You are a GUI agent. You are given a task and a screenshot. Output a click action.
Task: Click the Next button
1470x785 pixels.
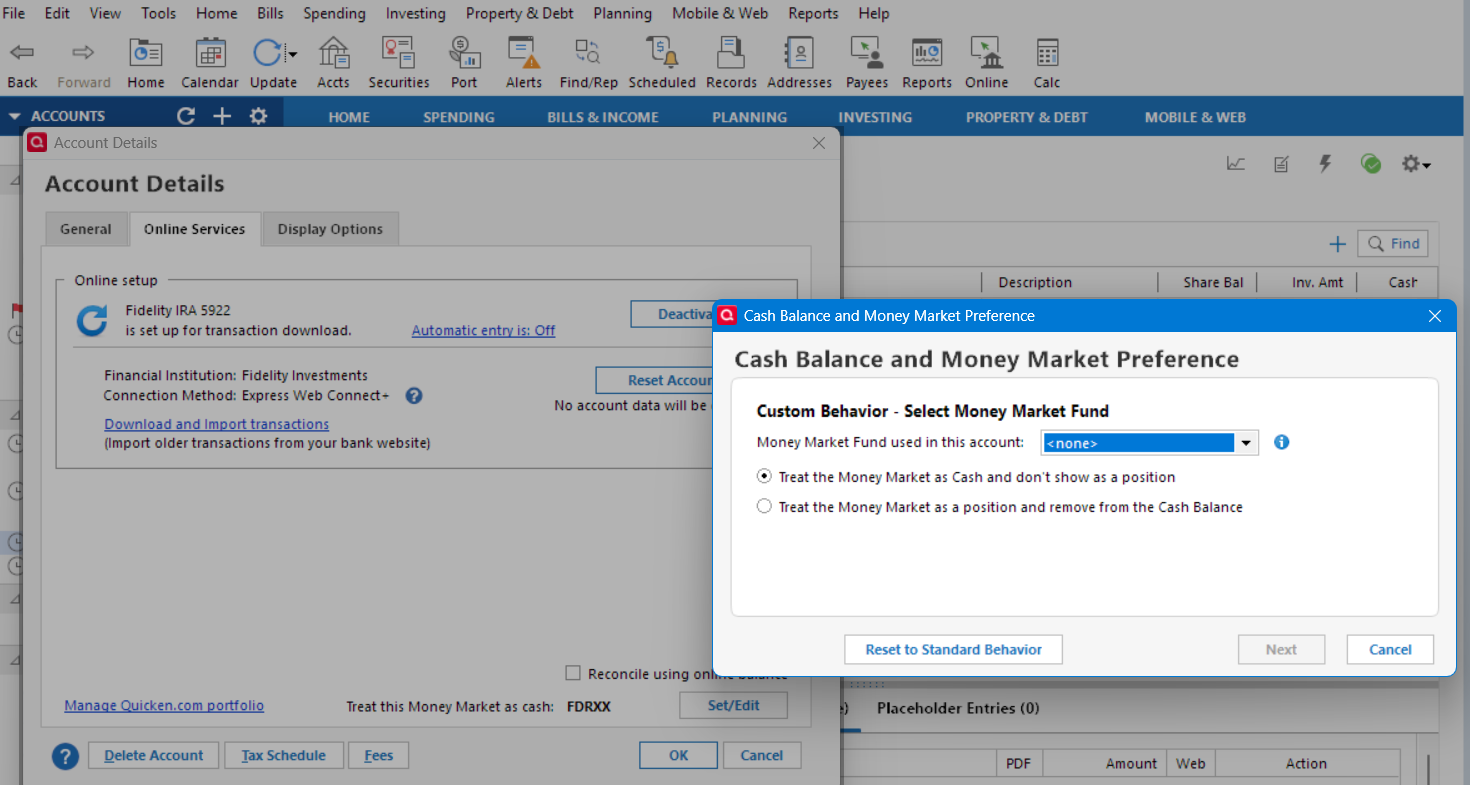[1281, 649]
